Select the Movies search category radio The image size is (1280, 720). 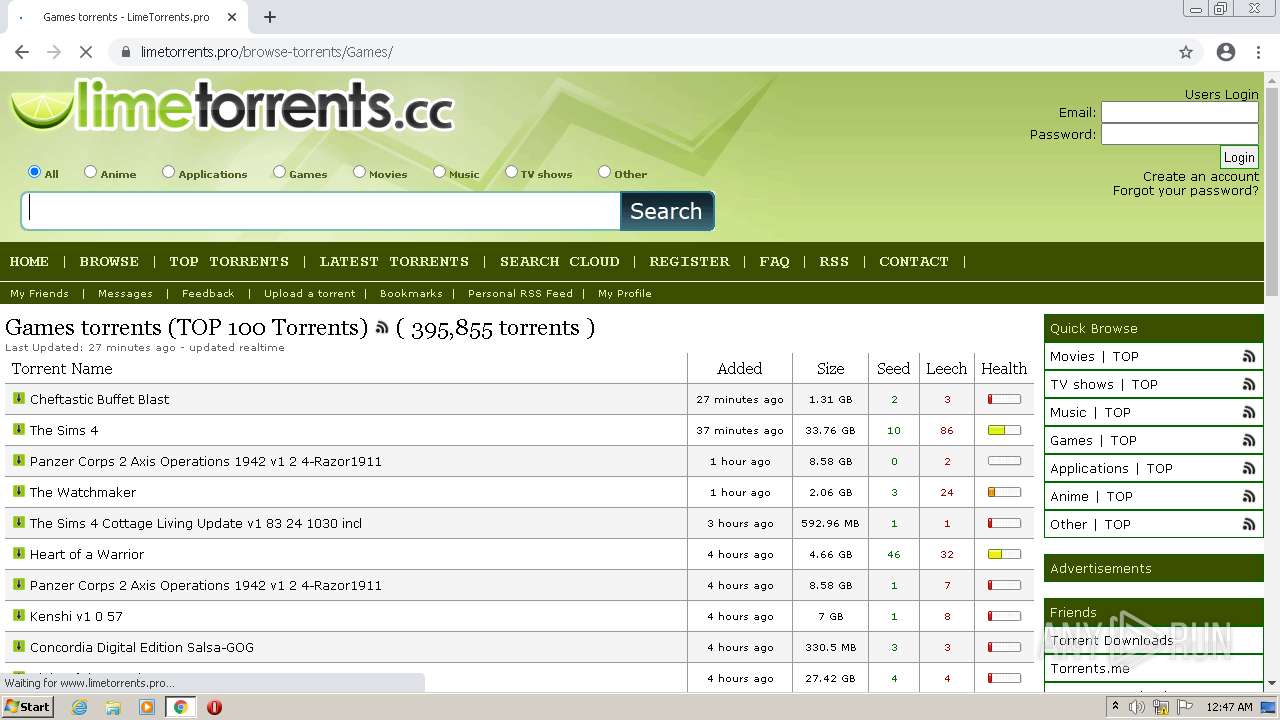coord(359,172)
